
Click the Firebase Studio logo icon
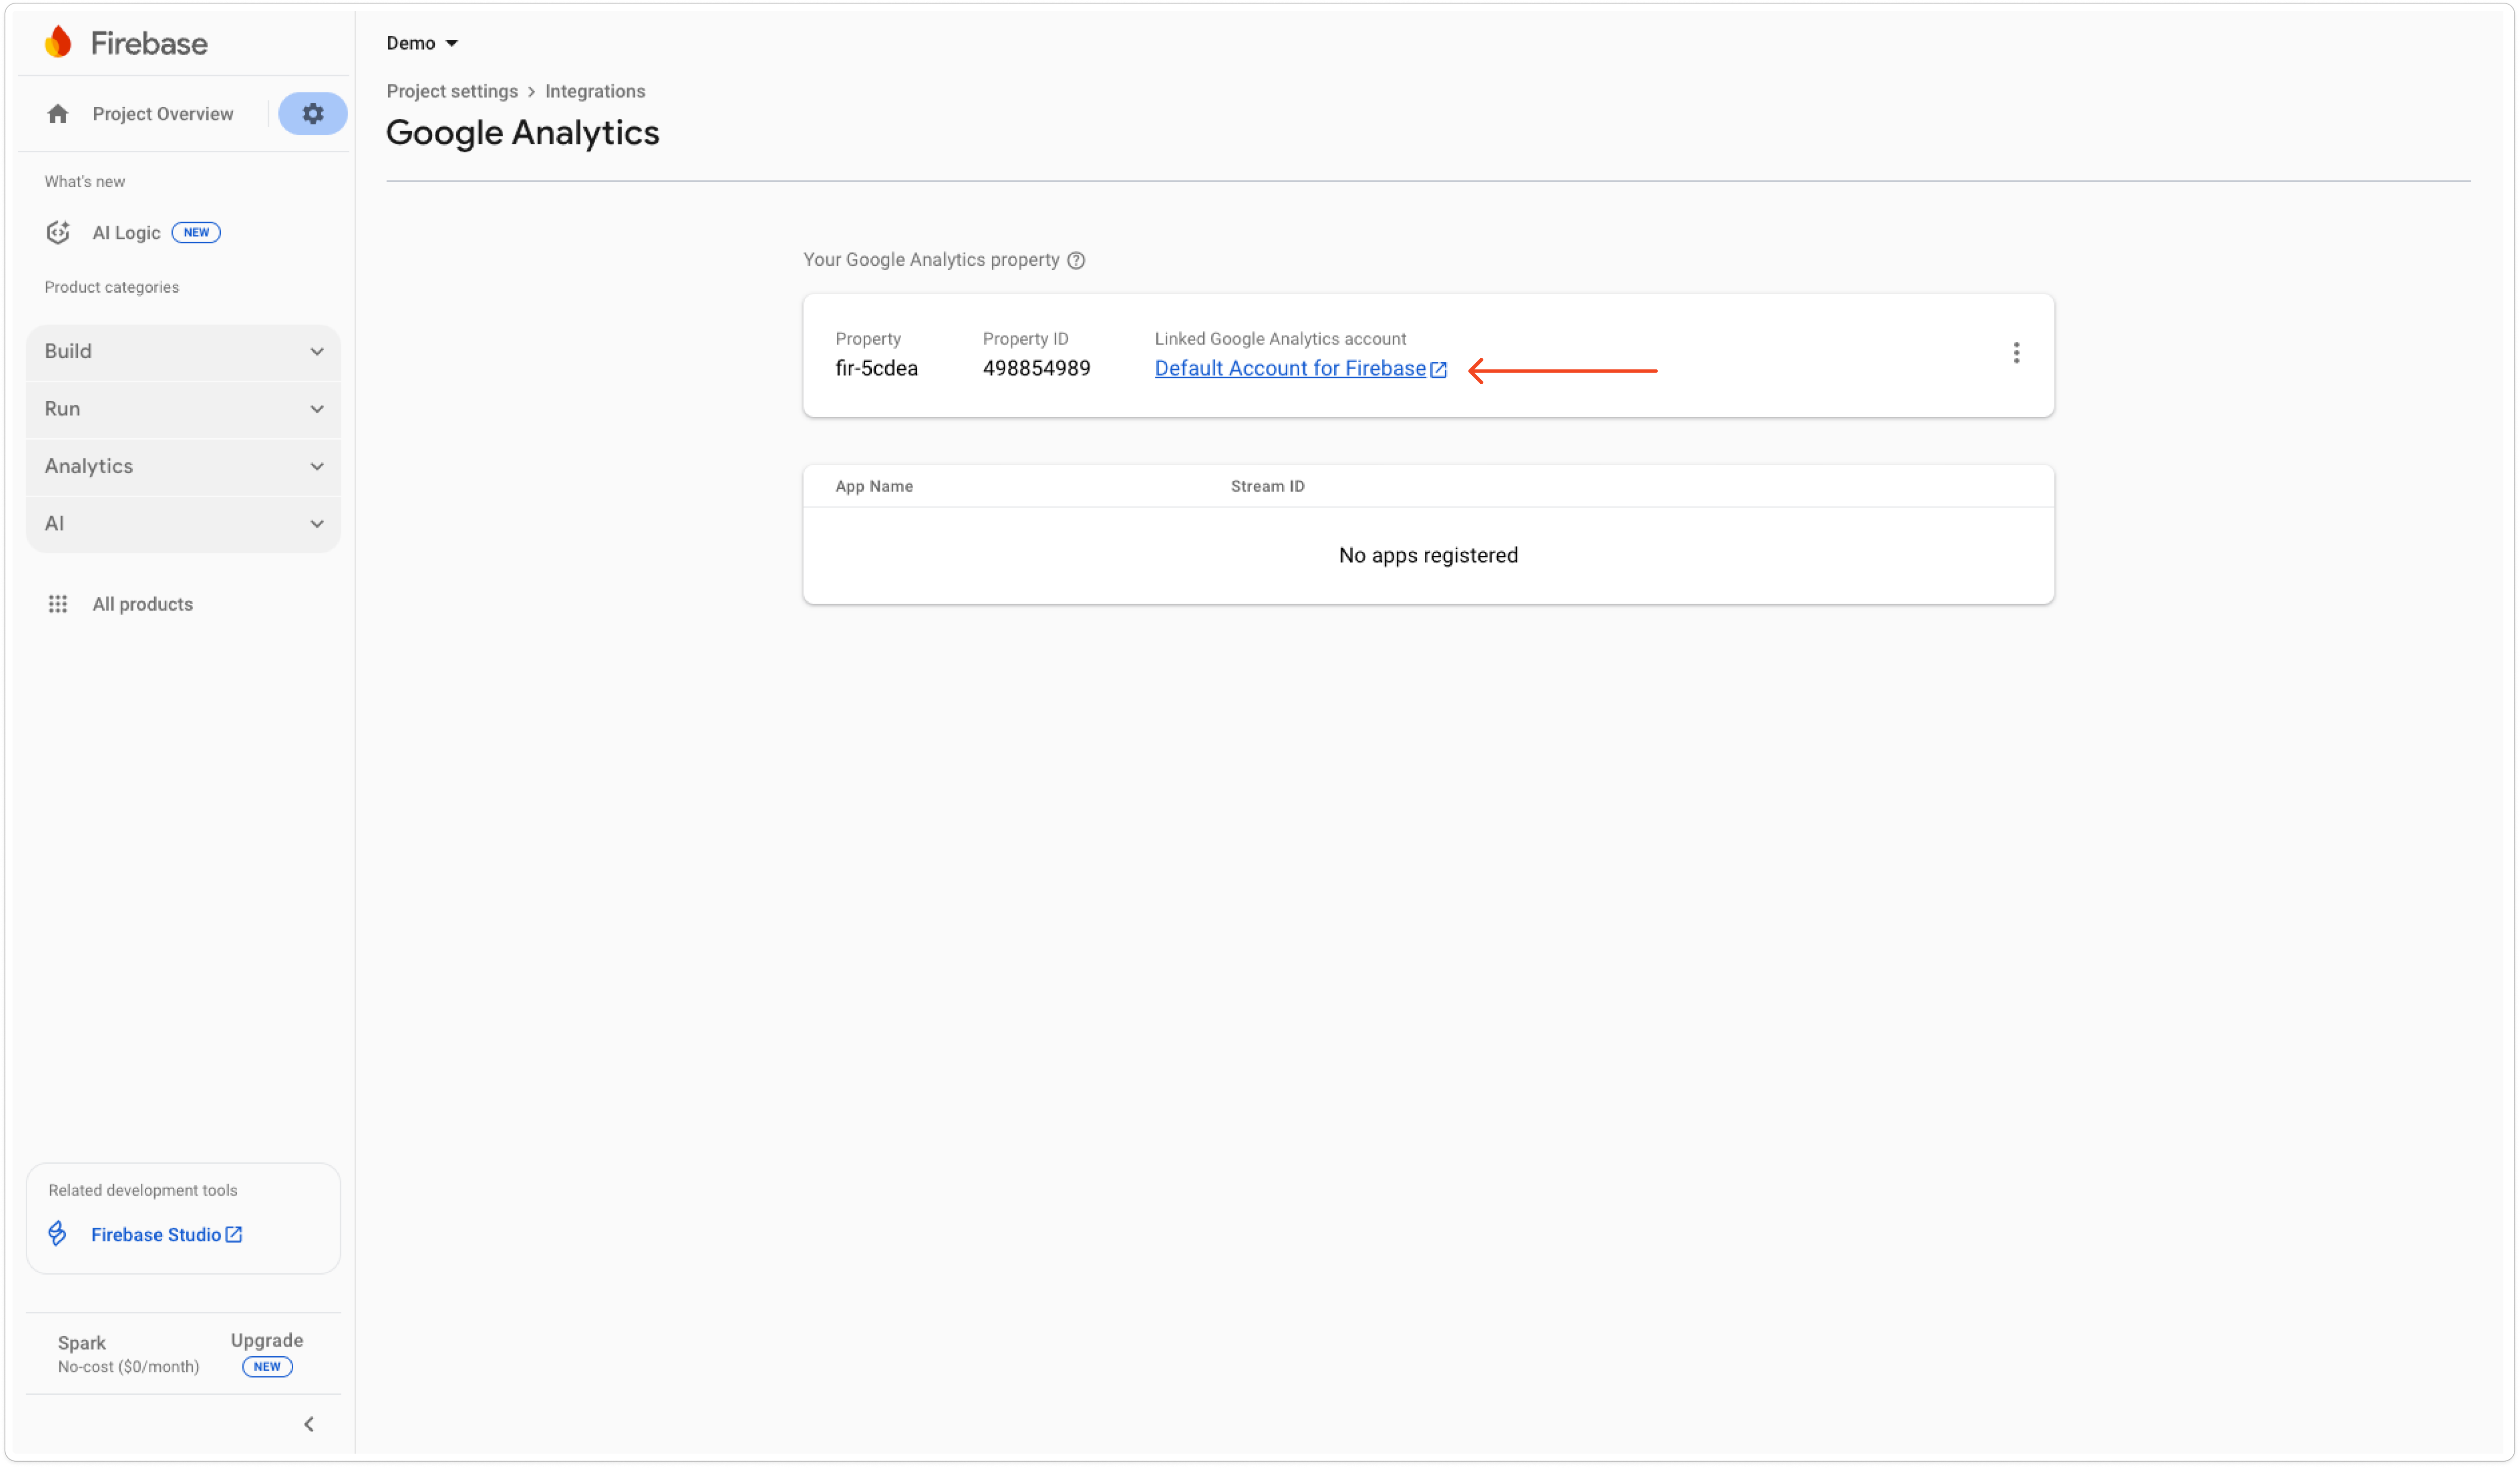[x=58, y=1234]
